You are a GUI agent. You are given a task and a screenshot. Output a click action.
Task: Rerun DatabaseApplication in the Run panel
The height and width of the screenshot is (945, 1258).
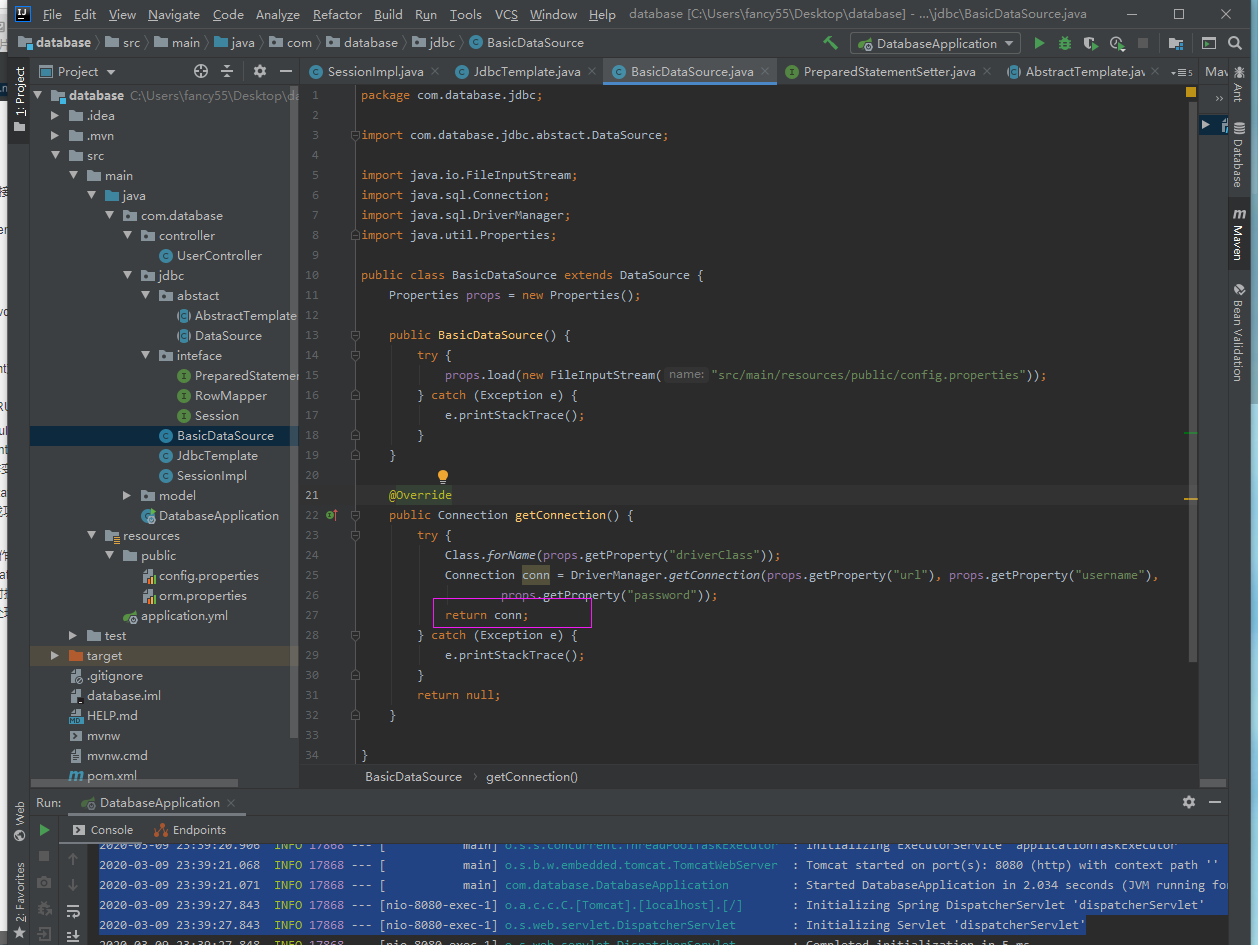pyautogui.click(x=44, y=830)
